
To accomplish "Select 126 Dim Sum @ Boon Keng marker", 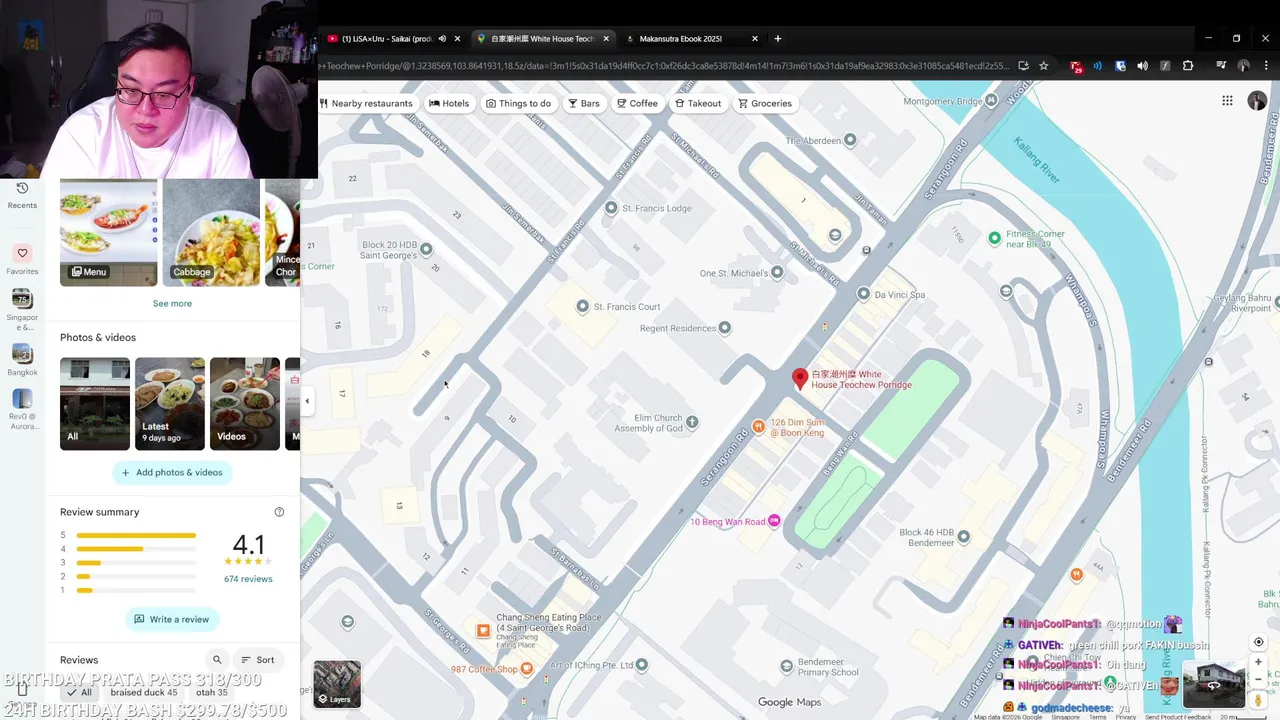I will point(759,427).
